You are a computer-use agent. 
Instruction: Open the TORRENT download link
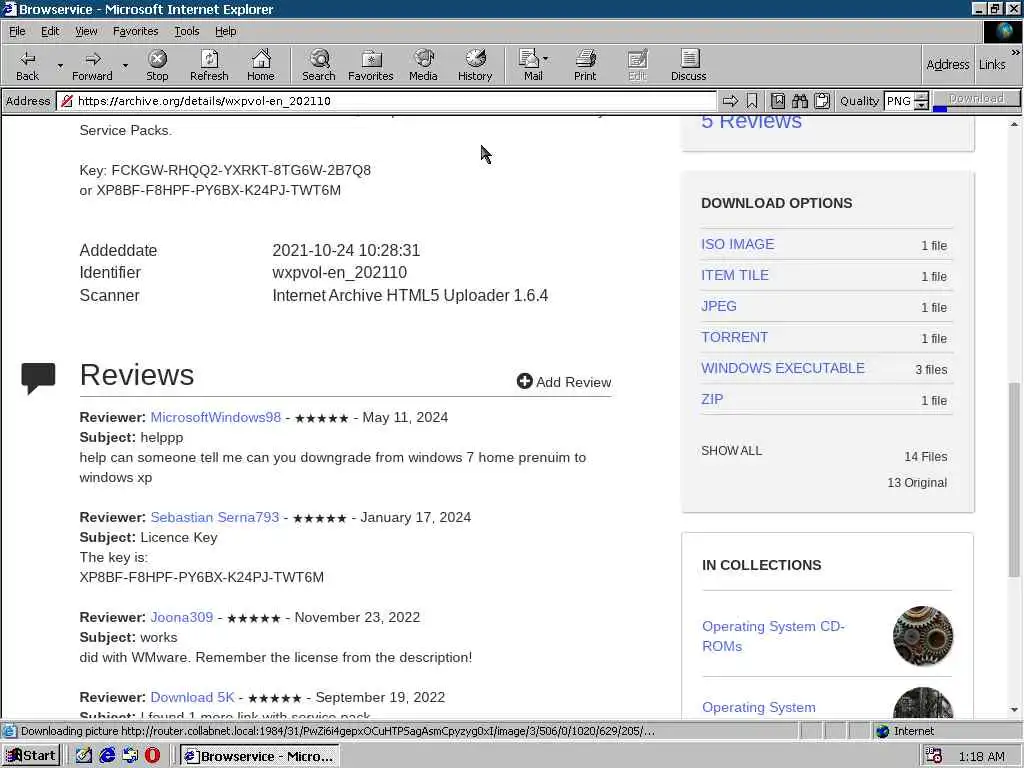(x=734, y=337)
